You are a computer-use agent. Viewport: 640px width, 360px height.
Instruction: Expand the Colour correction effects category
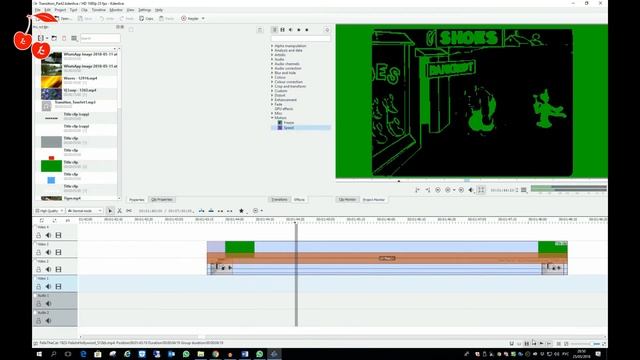(x=272, y=82)
